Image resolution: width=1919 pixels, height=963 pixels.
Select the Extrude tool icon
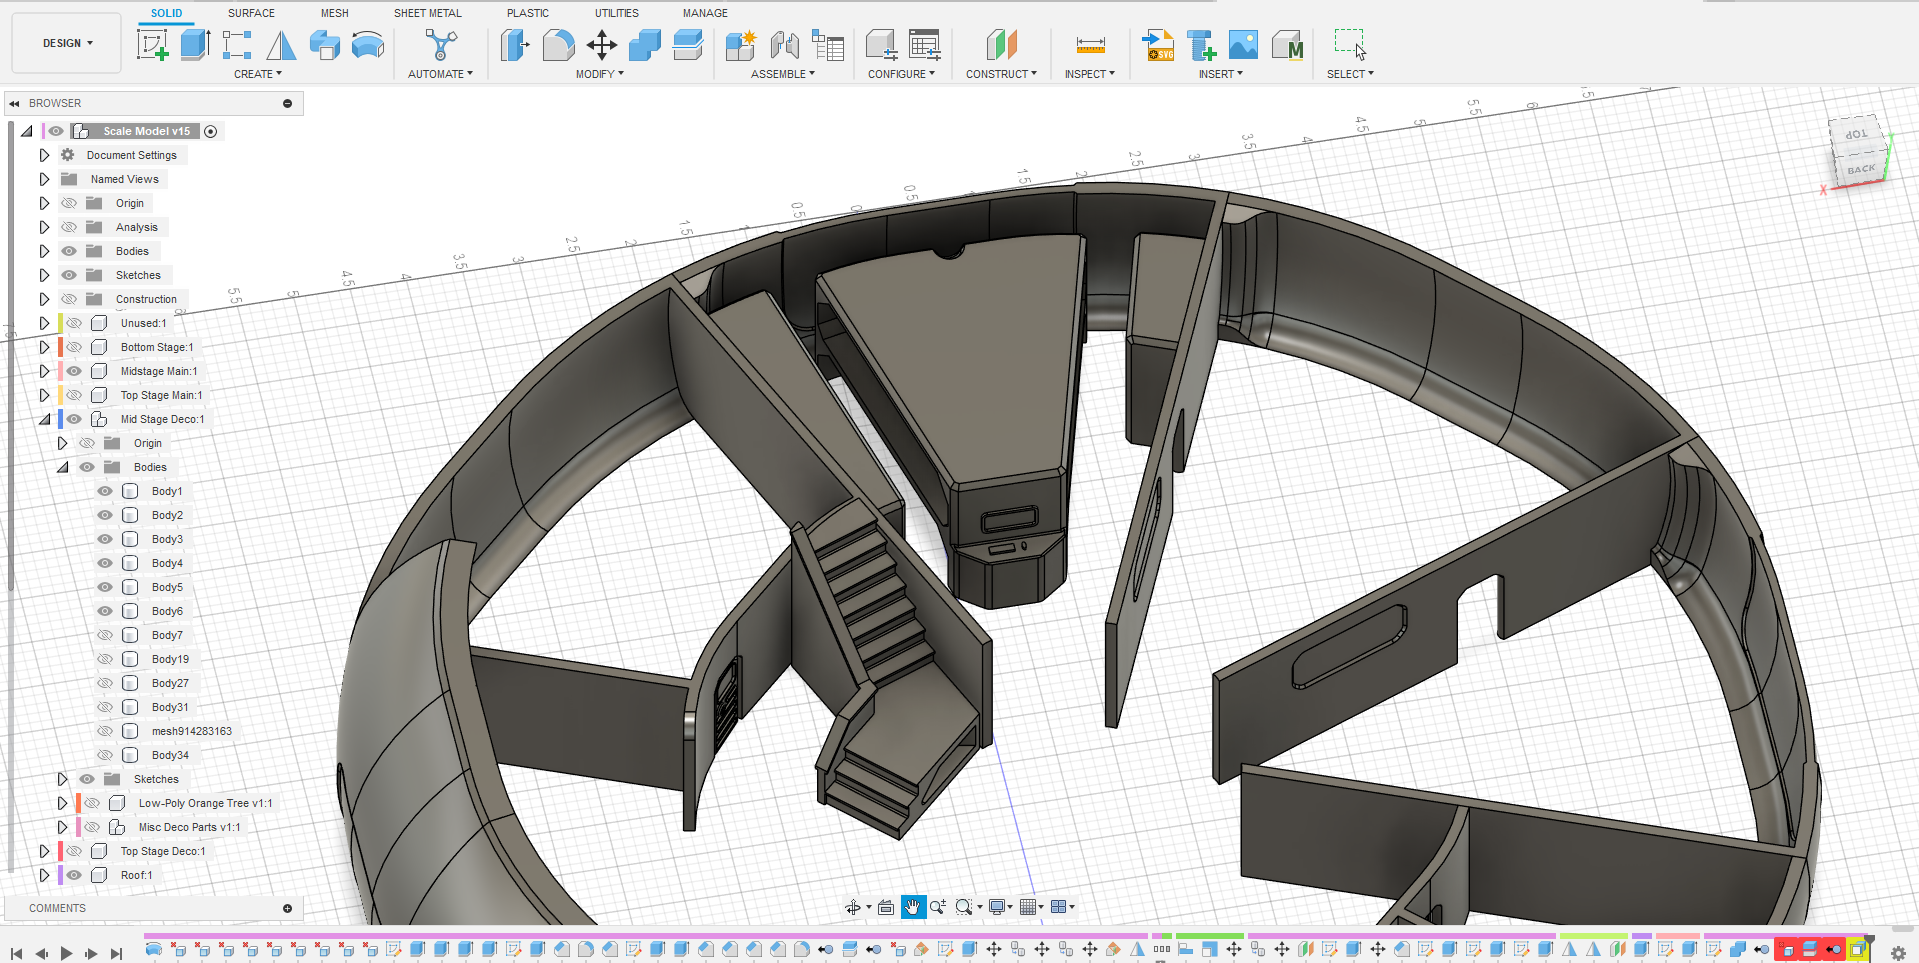[195, 45]
